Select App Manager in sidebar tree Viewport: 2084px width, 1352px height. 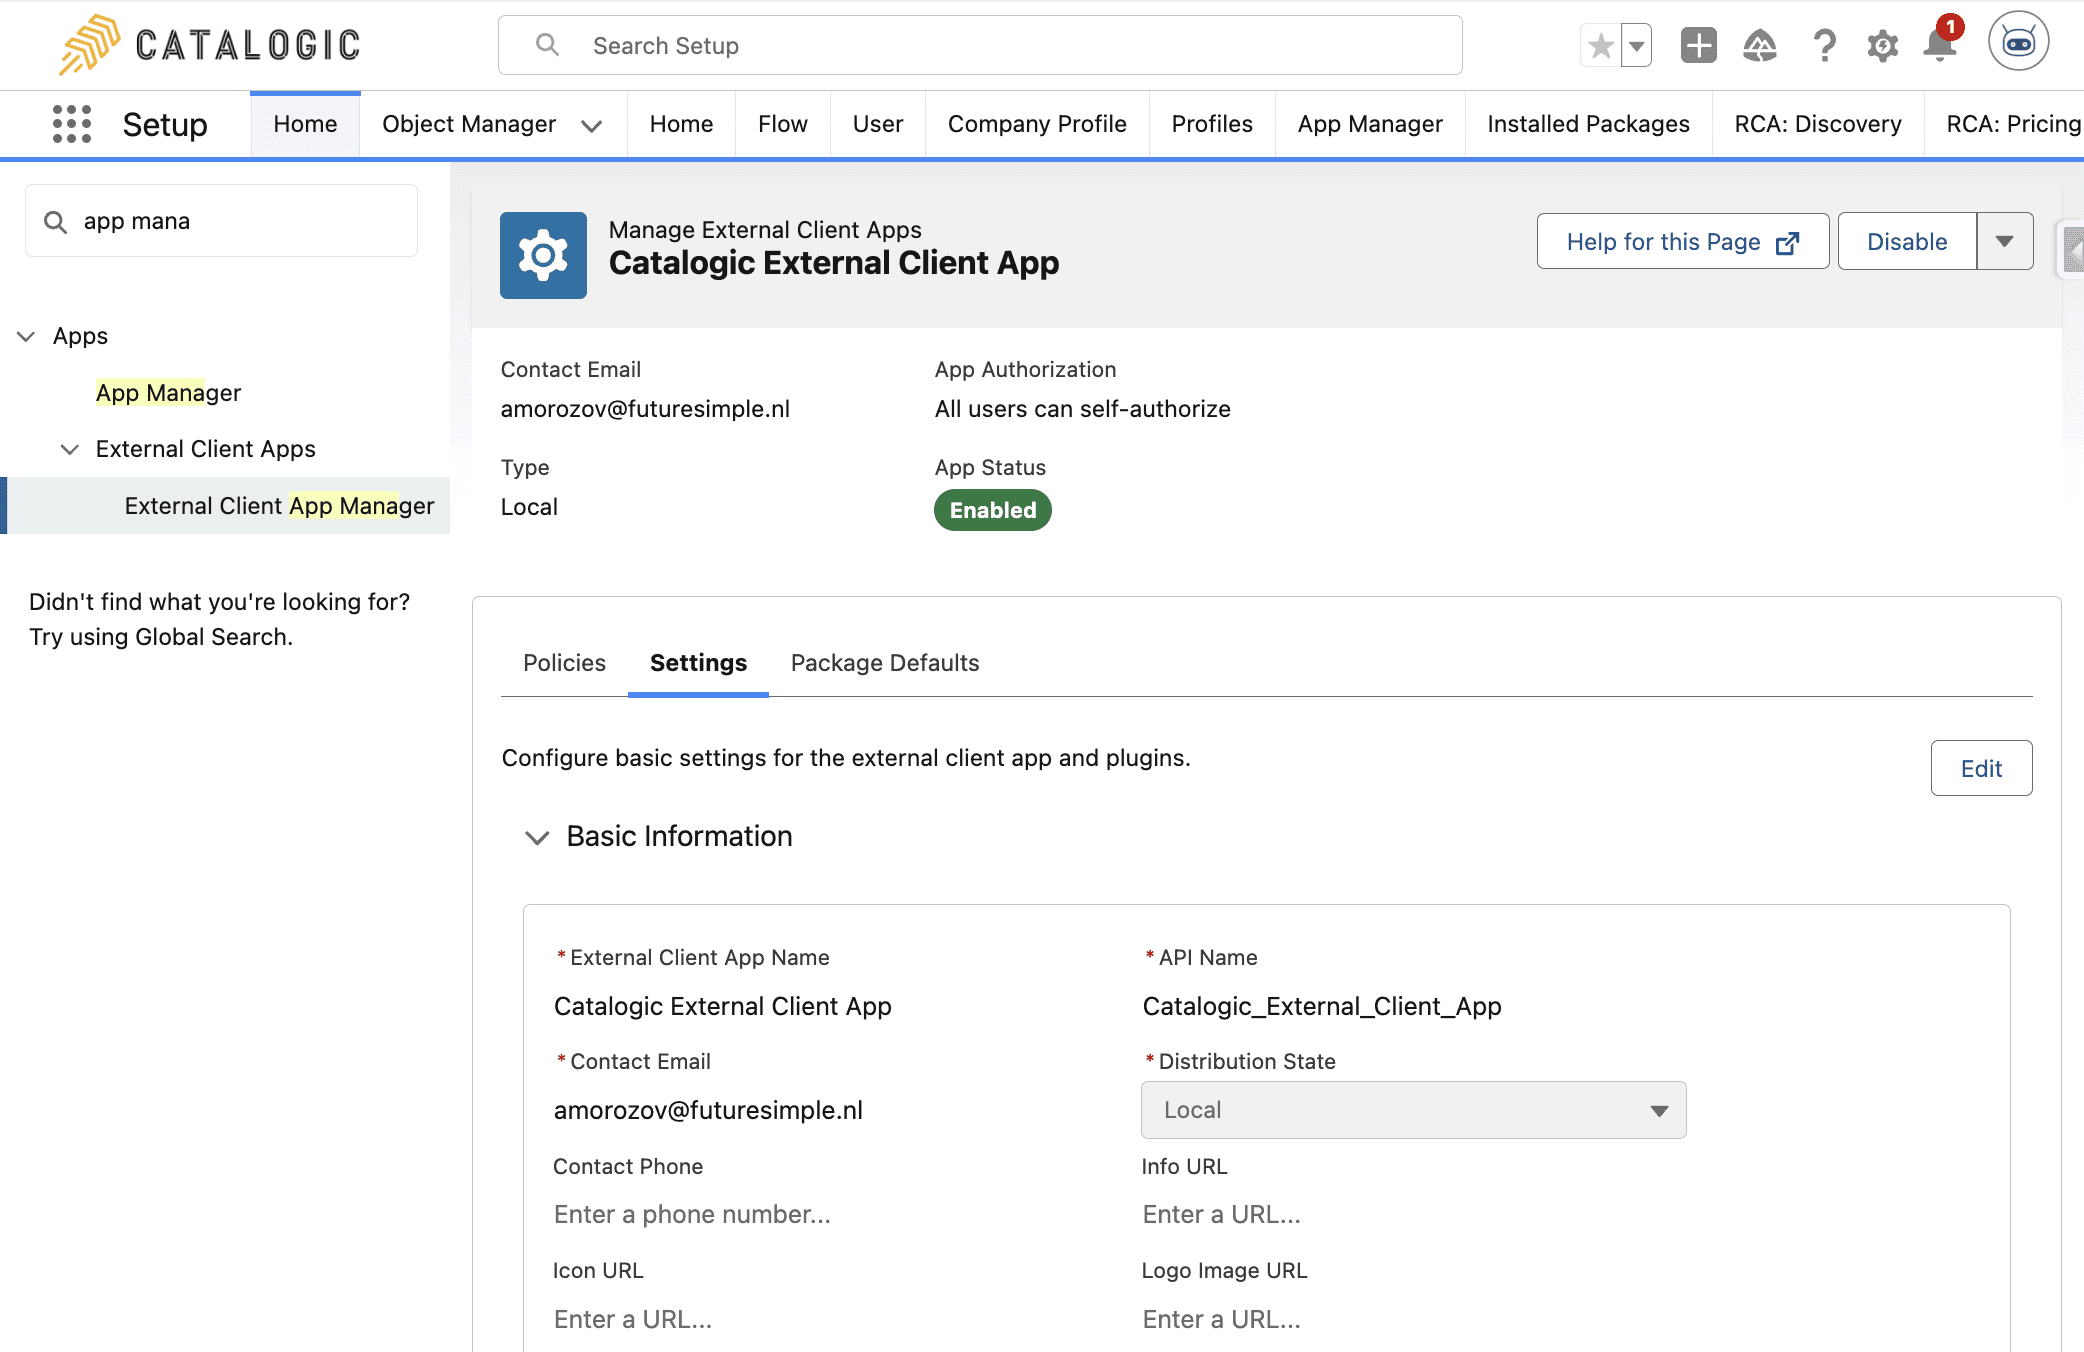168,393
